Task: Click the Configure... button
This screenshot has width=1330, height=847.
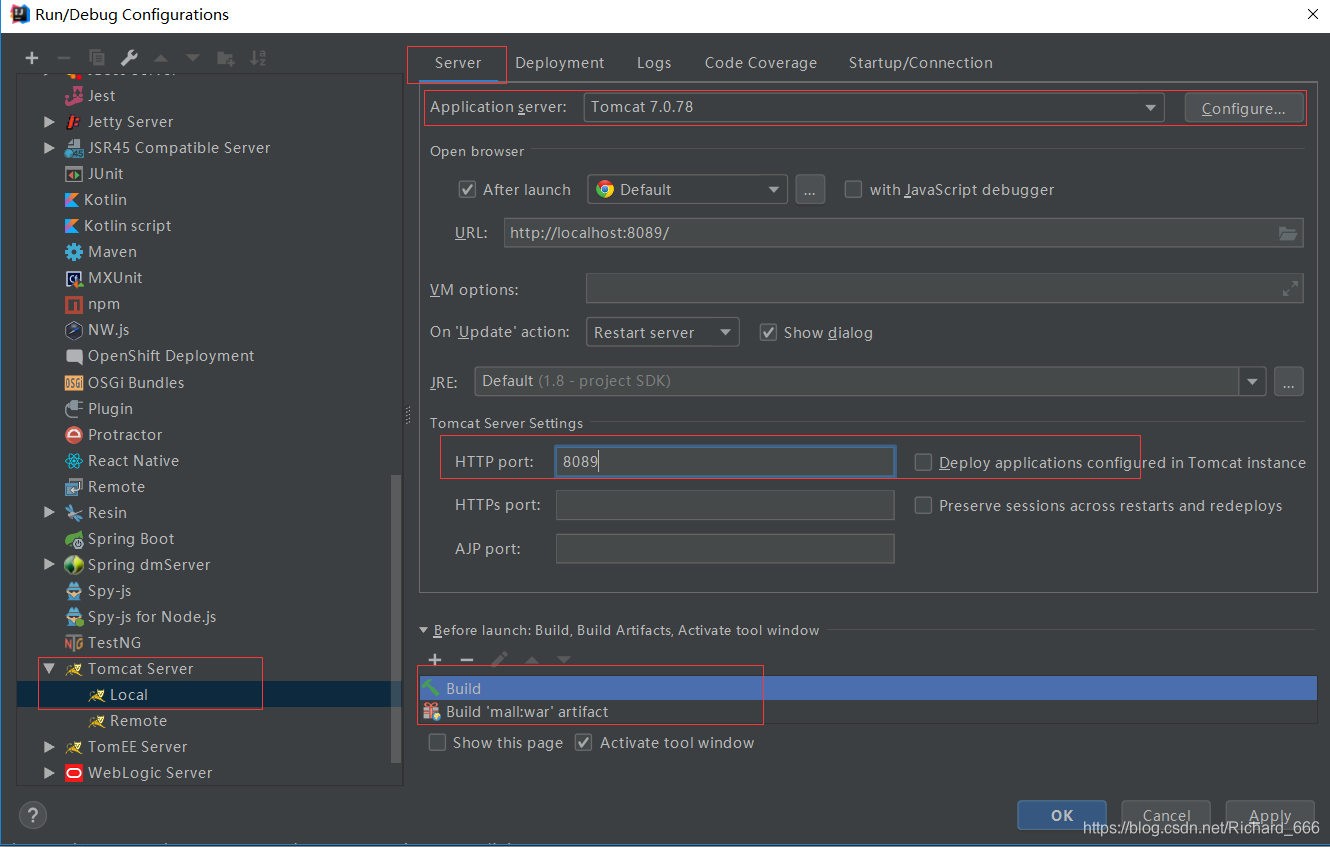Action: [x=1244, y=108]
